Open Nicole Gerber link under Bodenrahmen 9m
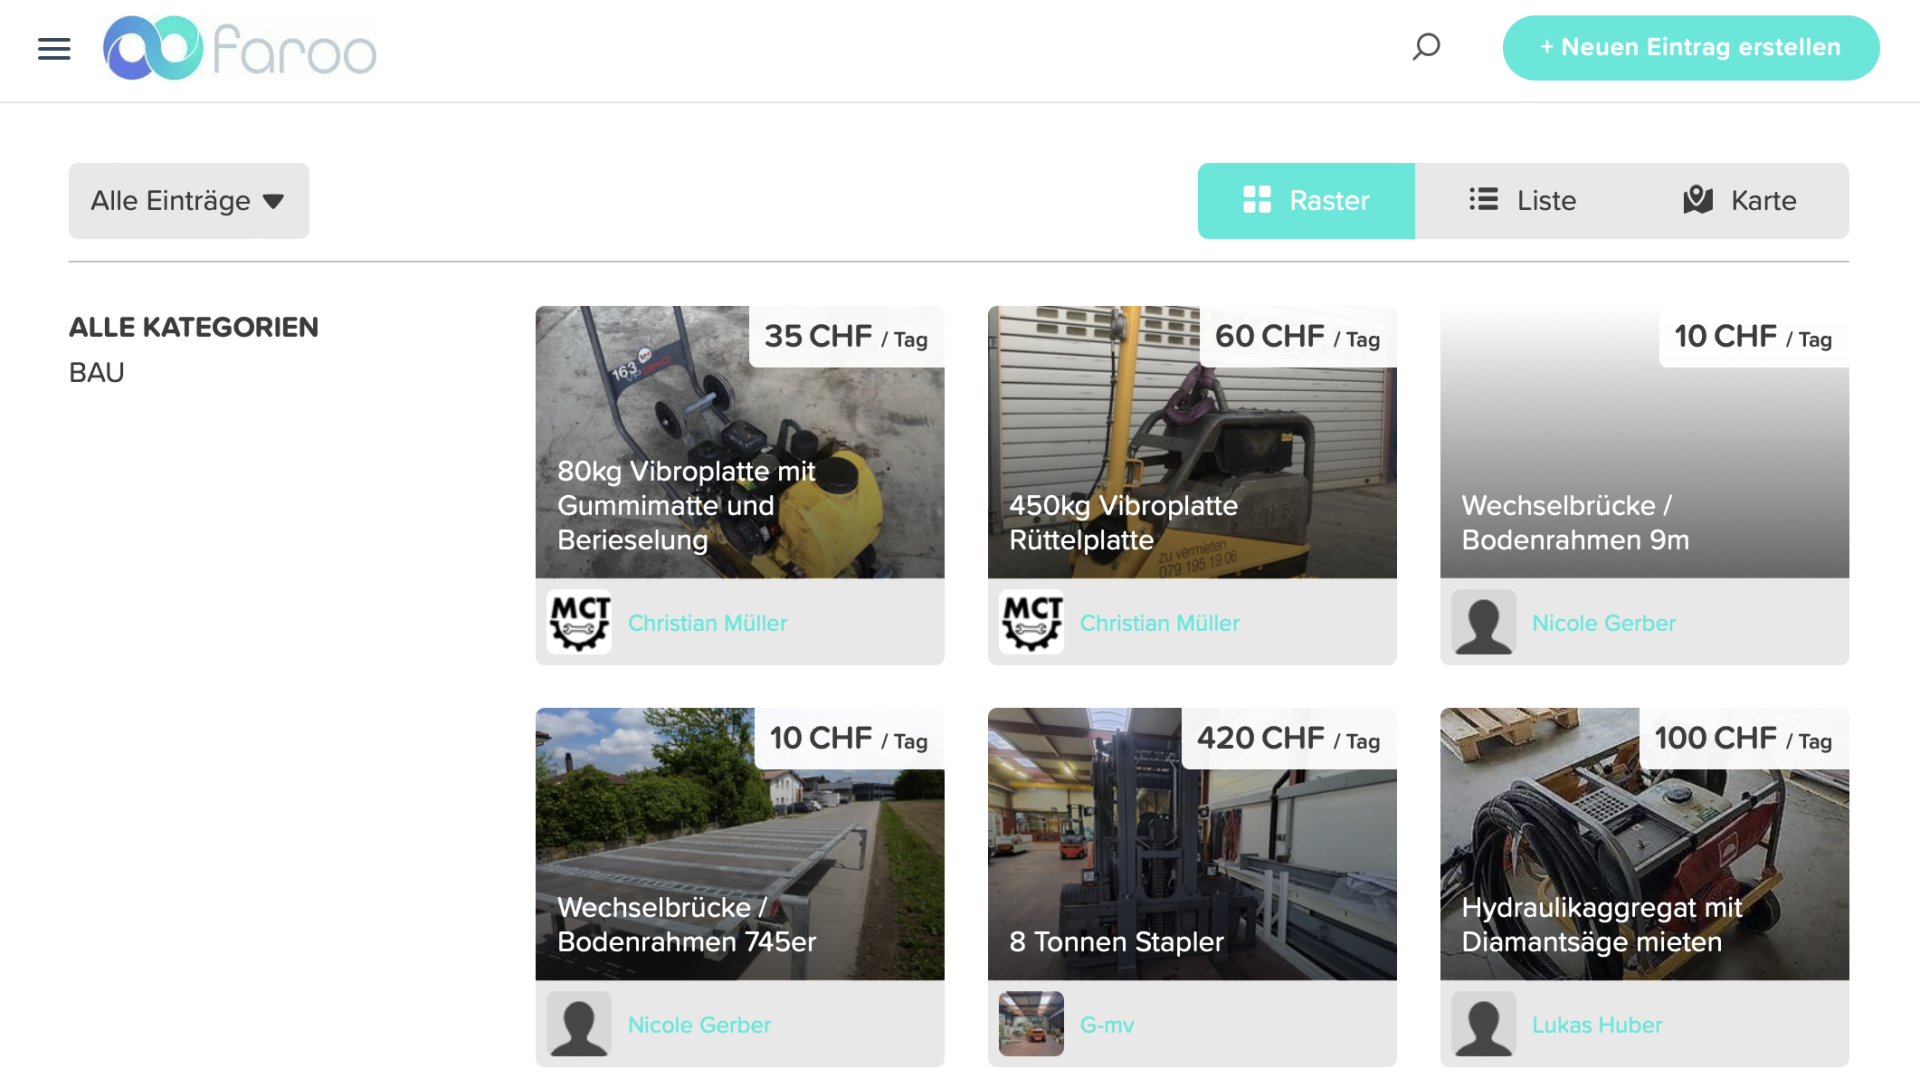Screen dimensions: 1920x1088 point(1603,623)
